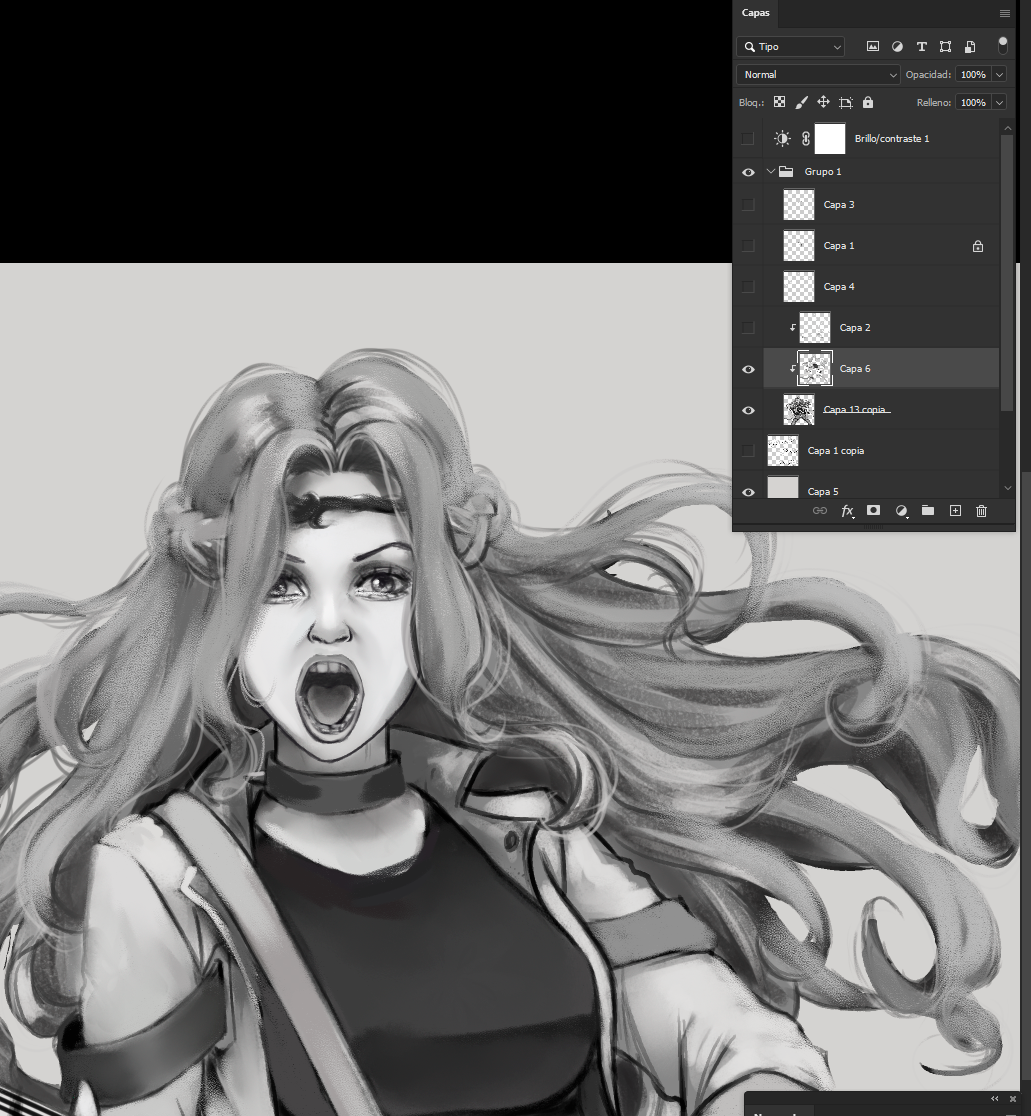
Task: Hide Grupo 1 group visibility
Action: click(748, 172)
